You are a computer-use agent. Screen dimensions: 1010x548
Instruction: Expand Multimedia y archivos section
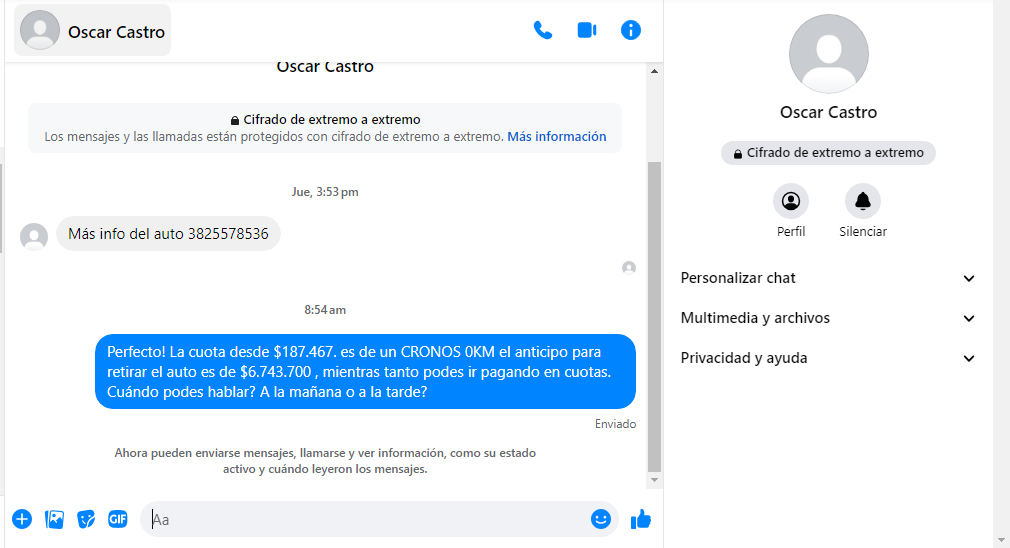pos(828,318)
